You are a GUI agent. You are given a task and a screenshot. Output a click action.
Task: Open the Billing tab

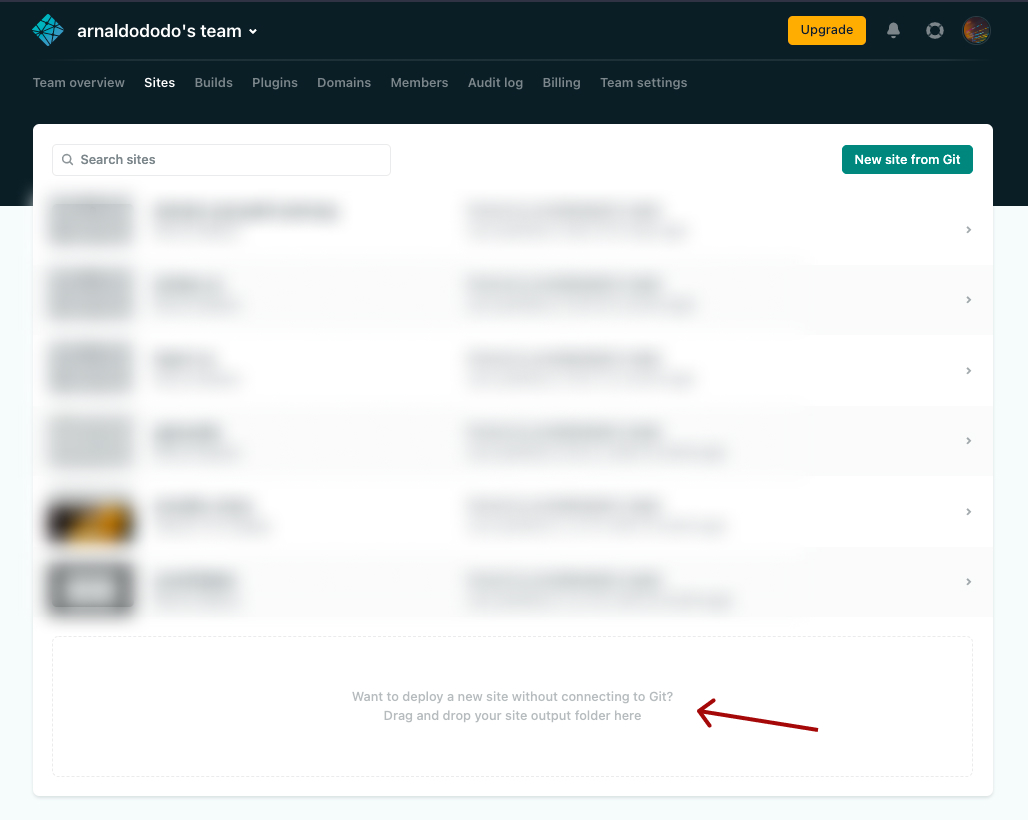point(561,83)
